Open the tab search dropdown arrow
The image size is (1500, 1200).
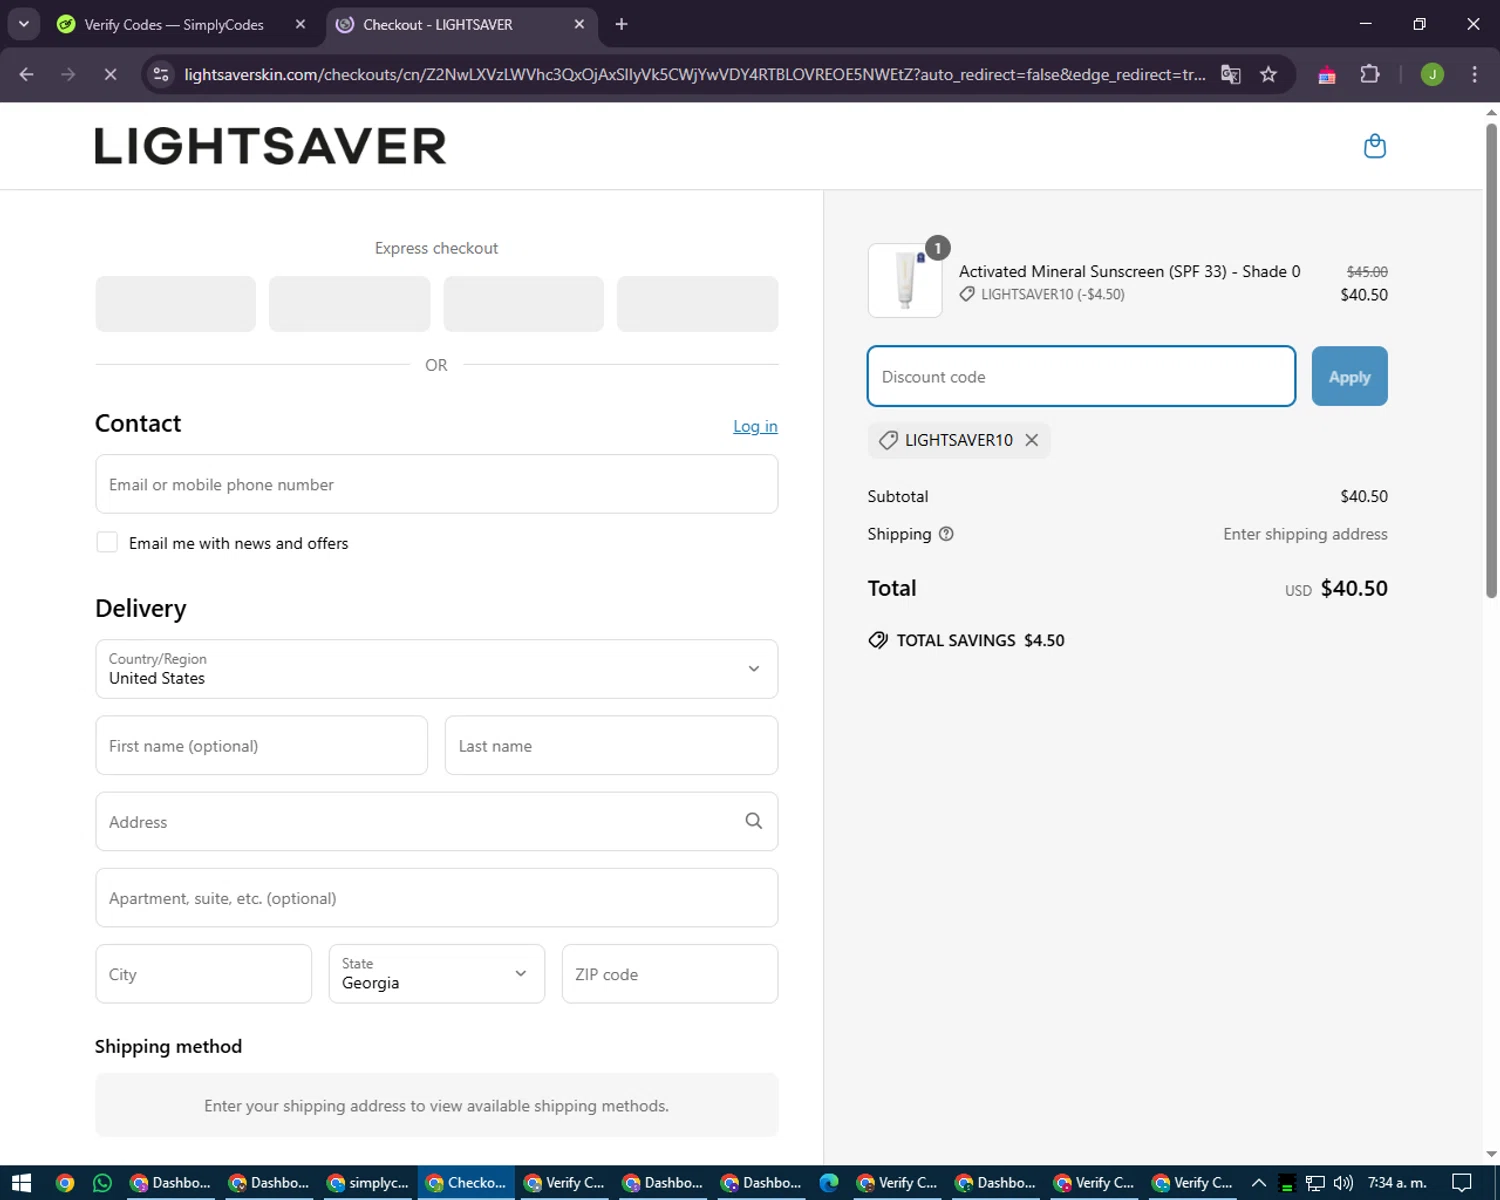click(23, 24)
